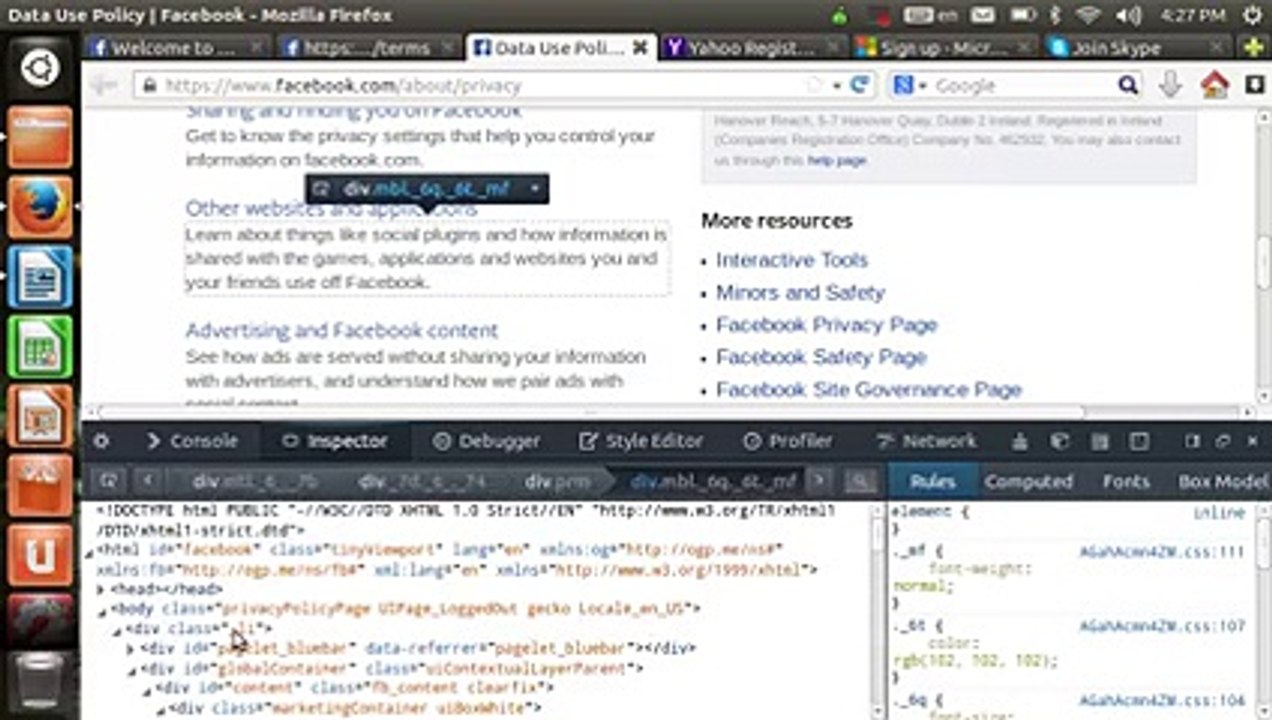Open the battery status indicator
This screenshot has width=1272, height=720.
coord(1022,15)
